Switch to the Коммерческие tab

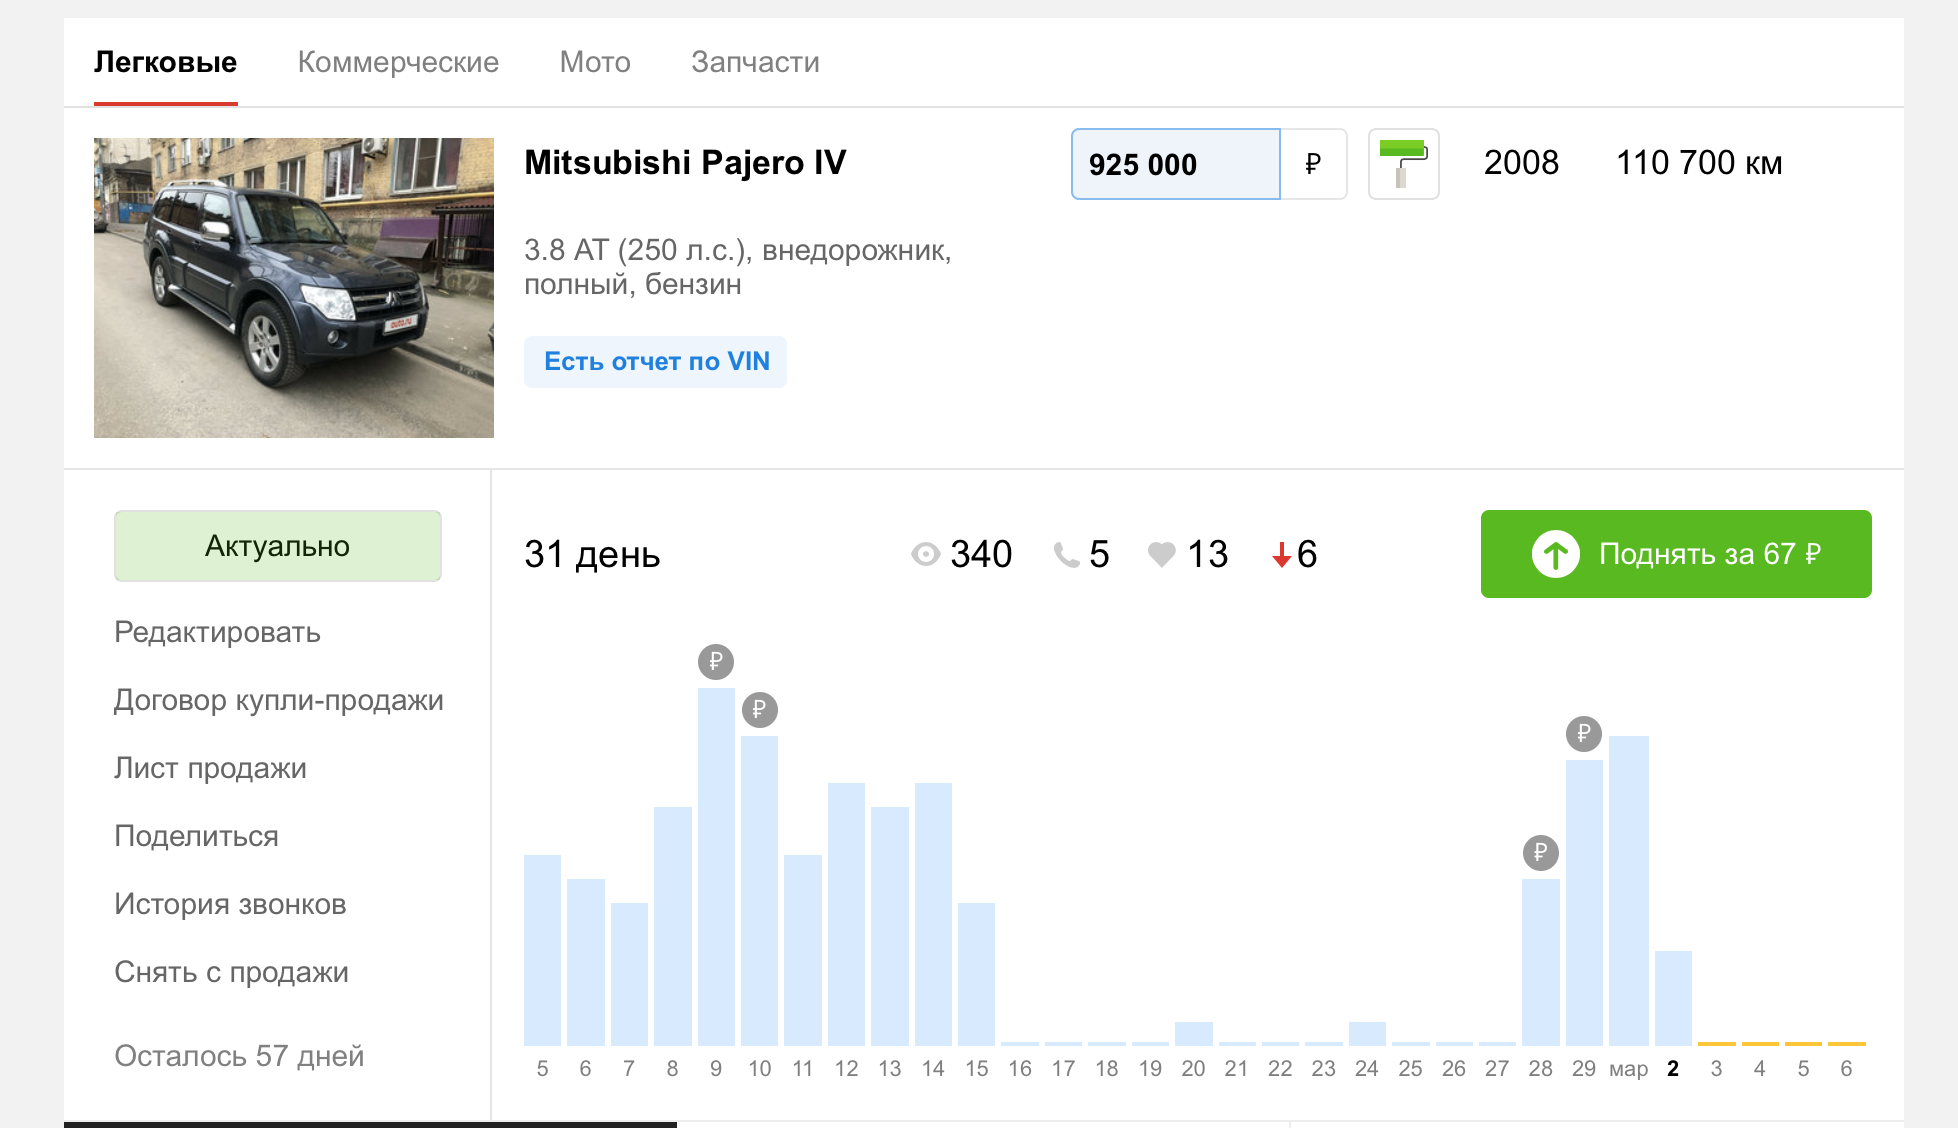point(398,62)
